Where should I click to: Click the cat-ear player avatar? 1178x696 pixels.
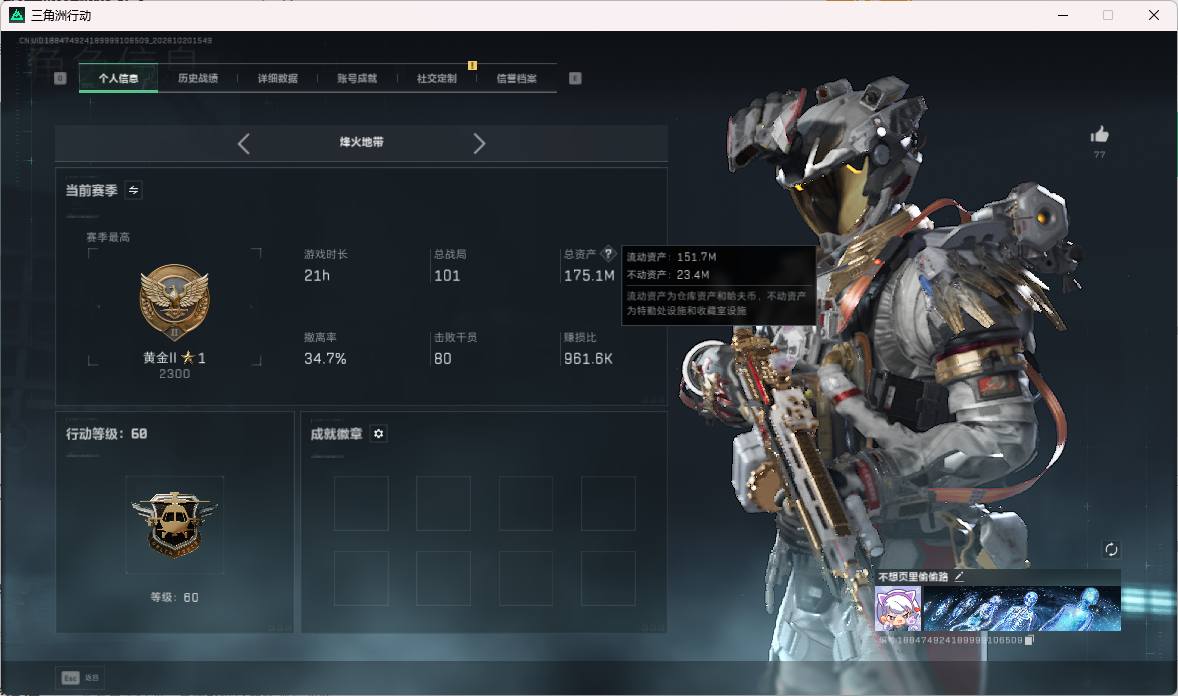coord(898,608)
